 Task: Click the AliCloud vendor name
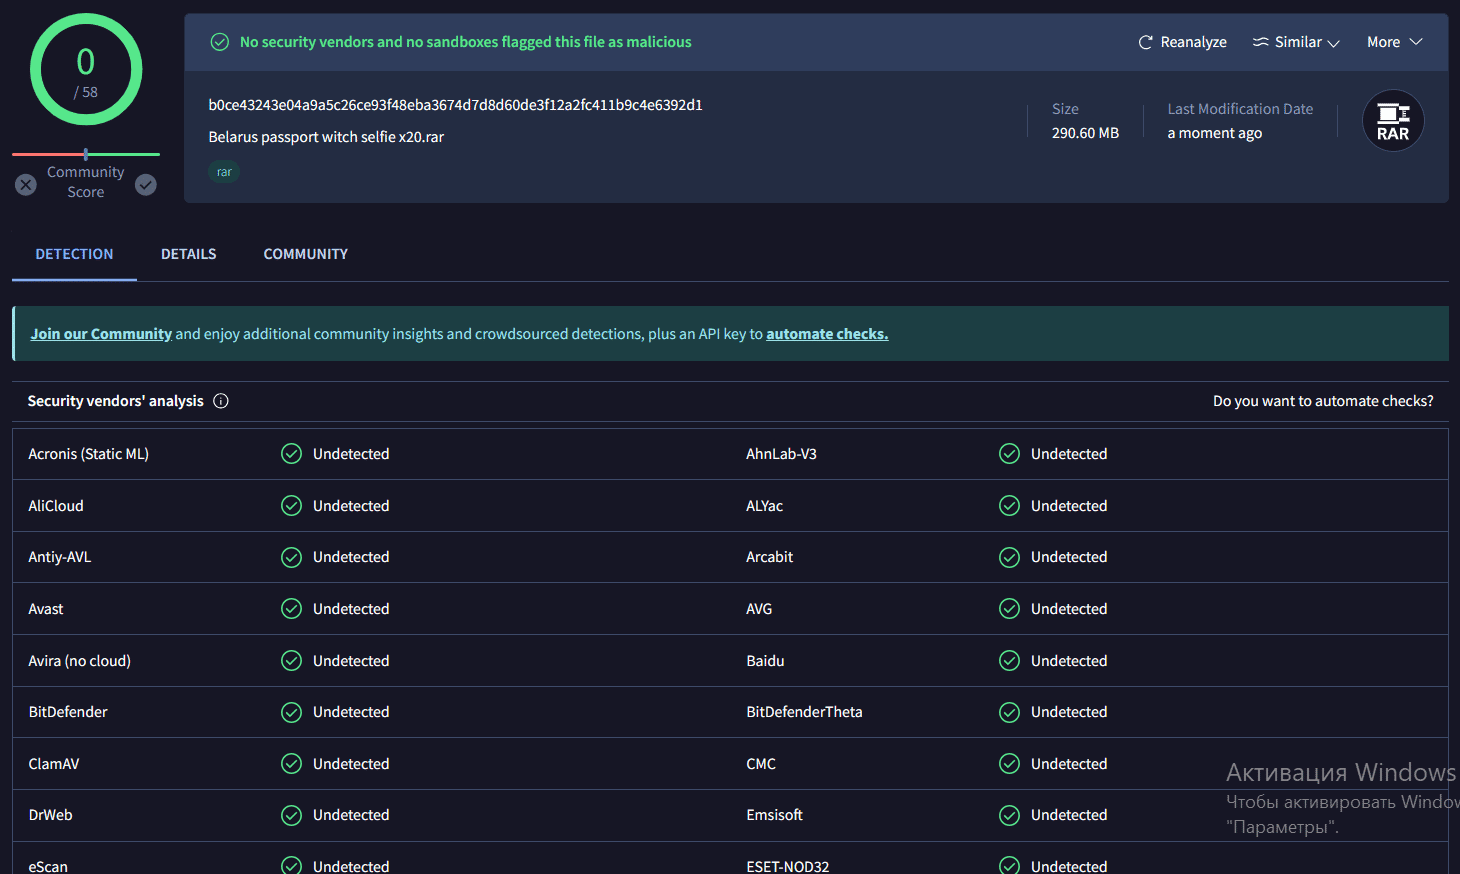(x=56, y=506)
